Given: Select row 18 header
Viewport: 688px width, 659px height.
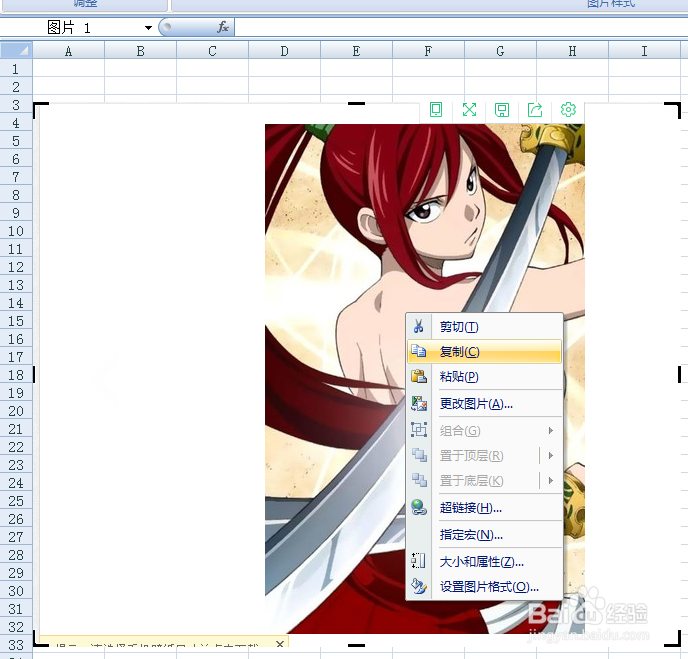Looking at the screenshot, I should click(16, 375).
